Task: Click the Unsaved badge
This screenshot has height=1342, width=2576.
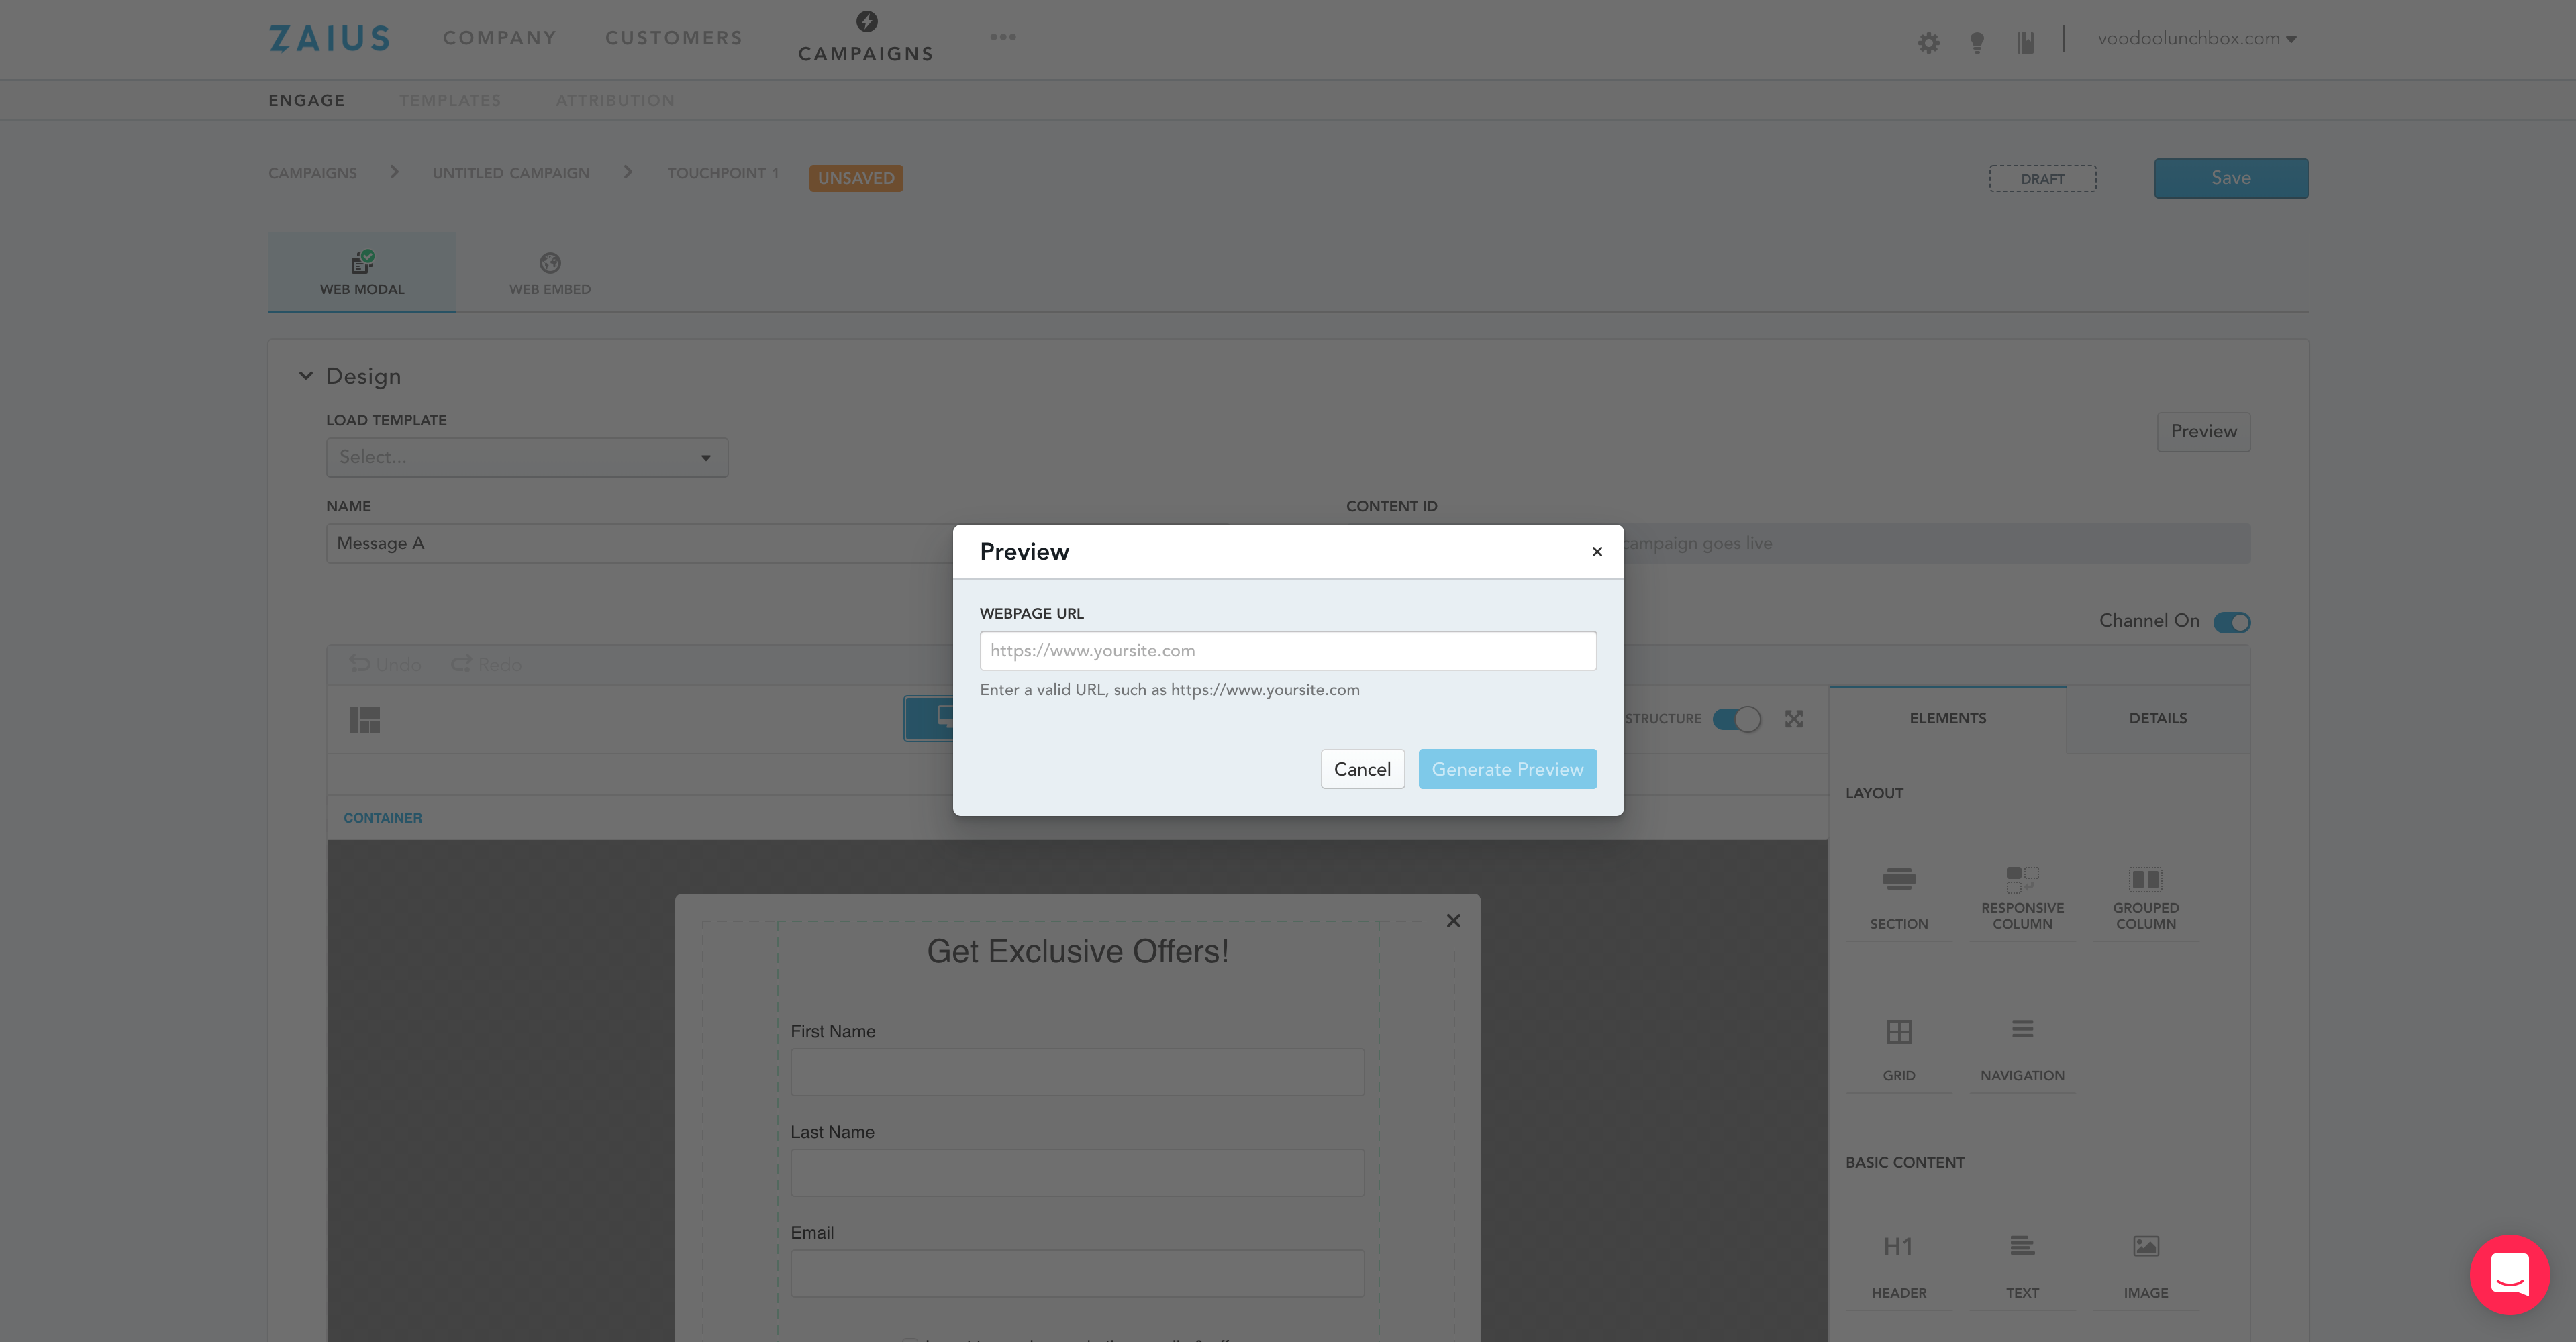Action: (856, 178)
